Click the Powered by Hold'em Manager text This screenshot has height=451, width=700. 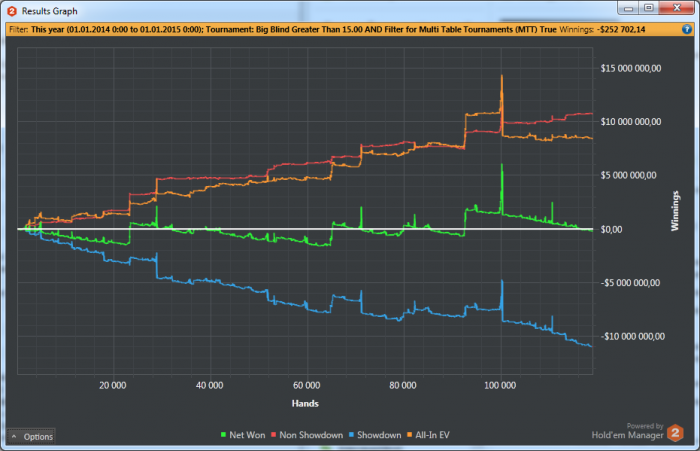pyautogui.click(x=627, y=431)
